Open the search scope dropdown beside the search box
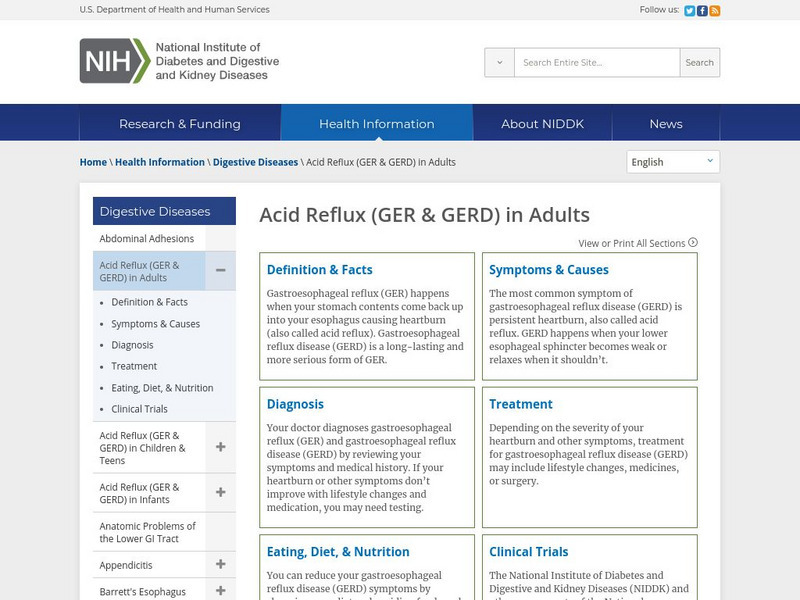Image resolution: width=800 pixels, height=600 pixels. point(497,62)
